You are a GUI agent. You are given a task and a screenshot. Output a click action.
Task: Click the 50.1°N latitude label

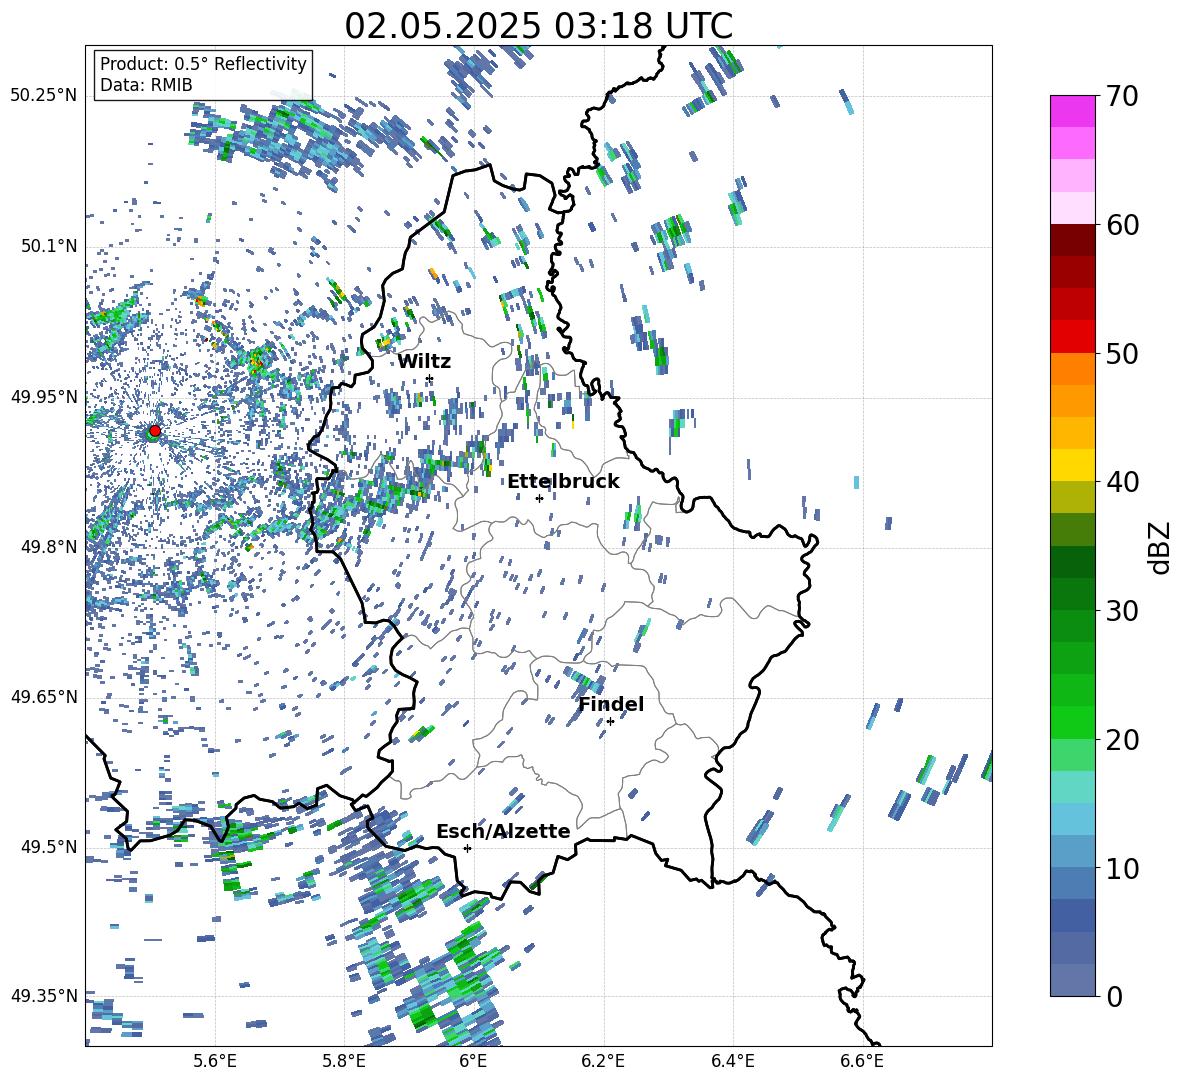(48, 246)
